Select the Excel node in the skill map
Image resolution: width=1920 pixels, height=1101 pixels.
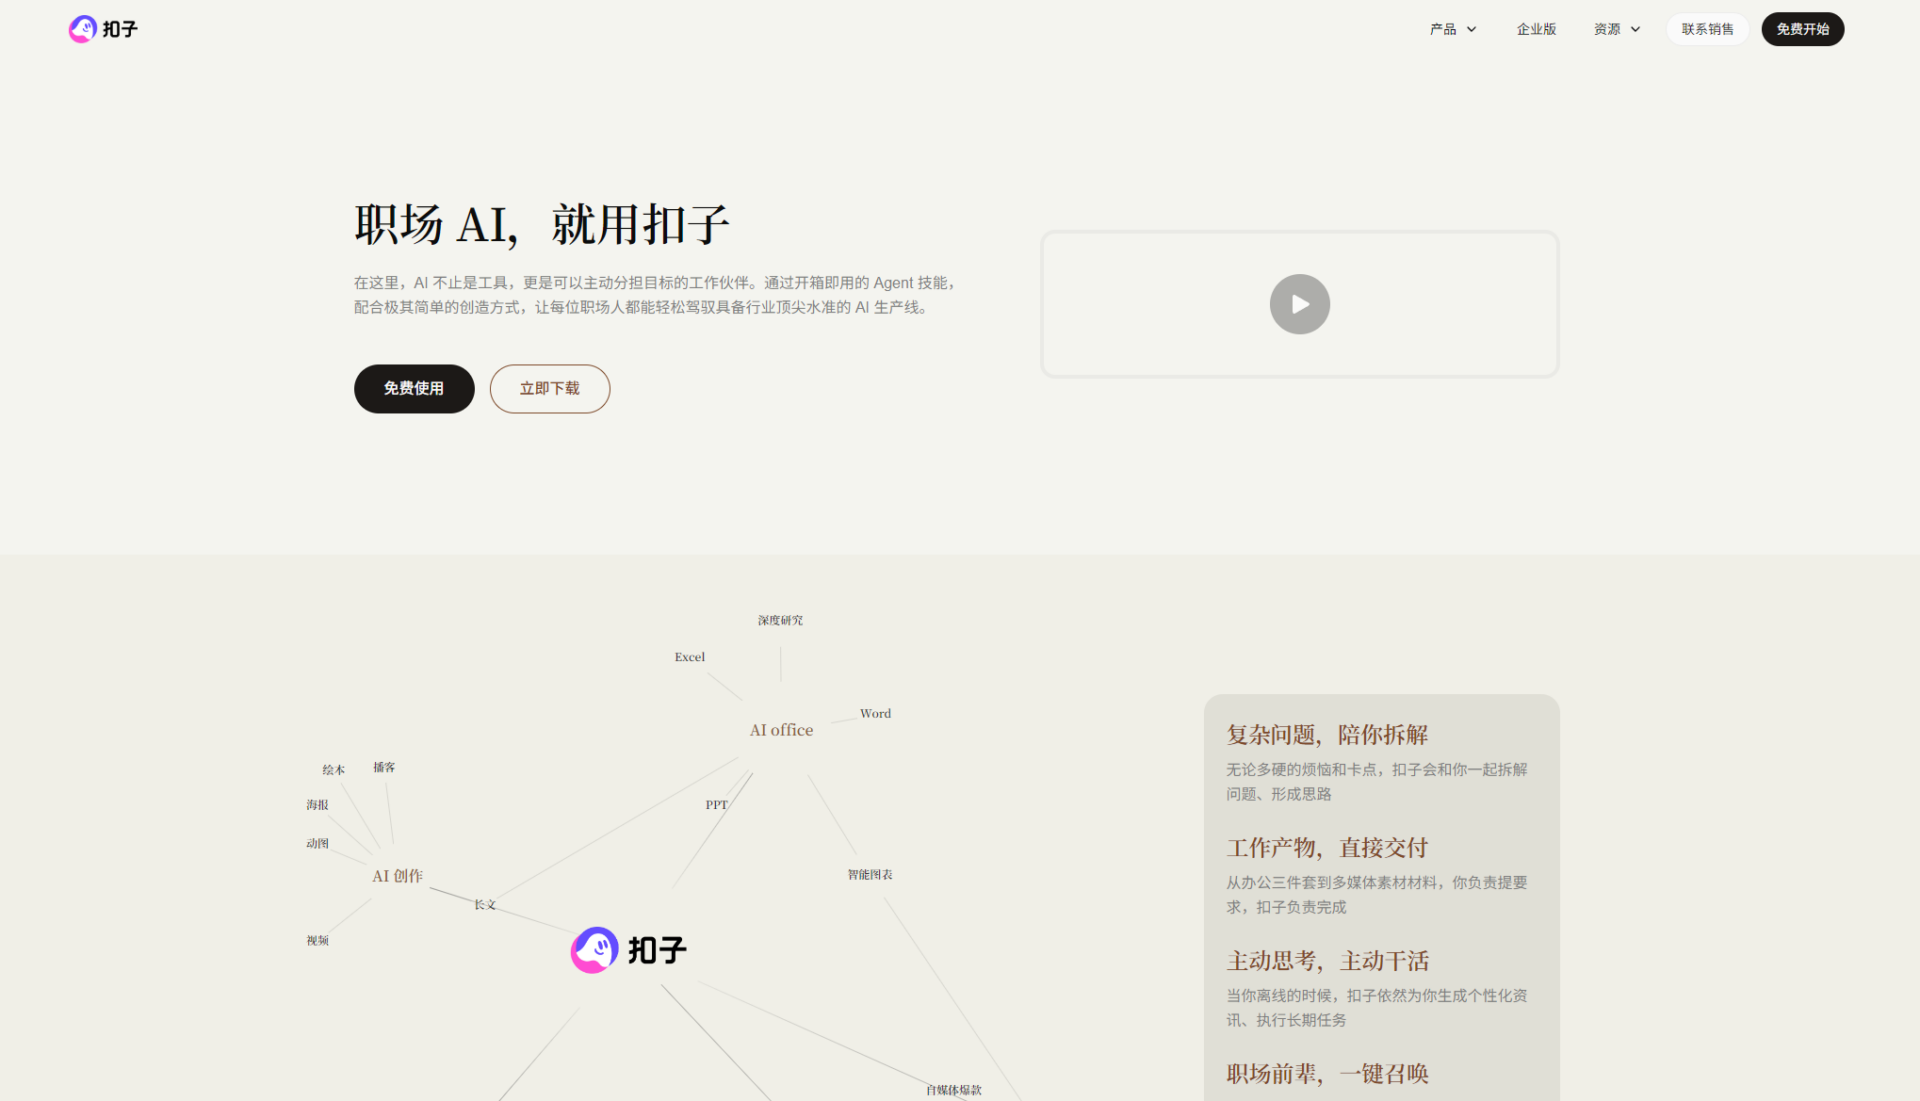click(688, 657)
